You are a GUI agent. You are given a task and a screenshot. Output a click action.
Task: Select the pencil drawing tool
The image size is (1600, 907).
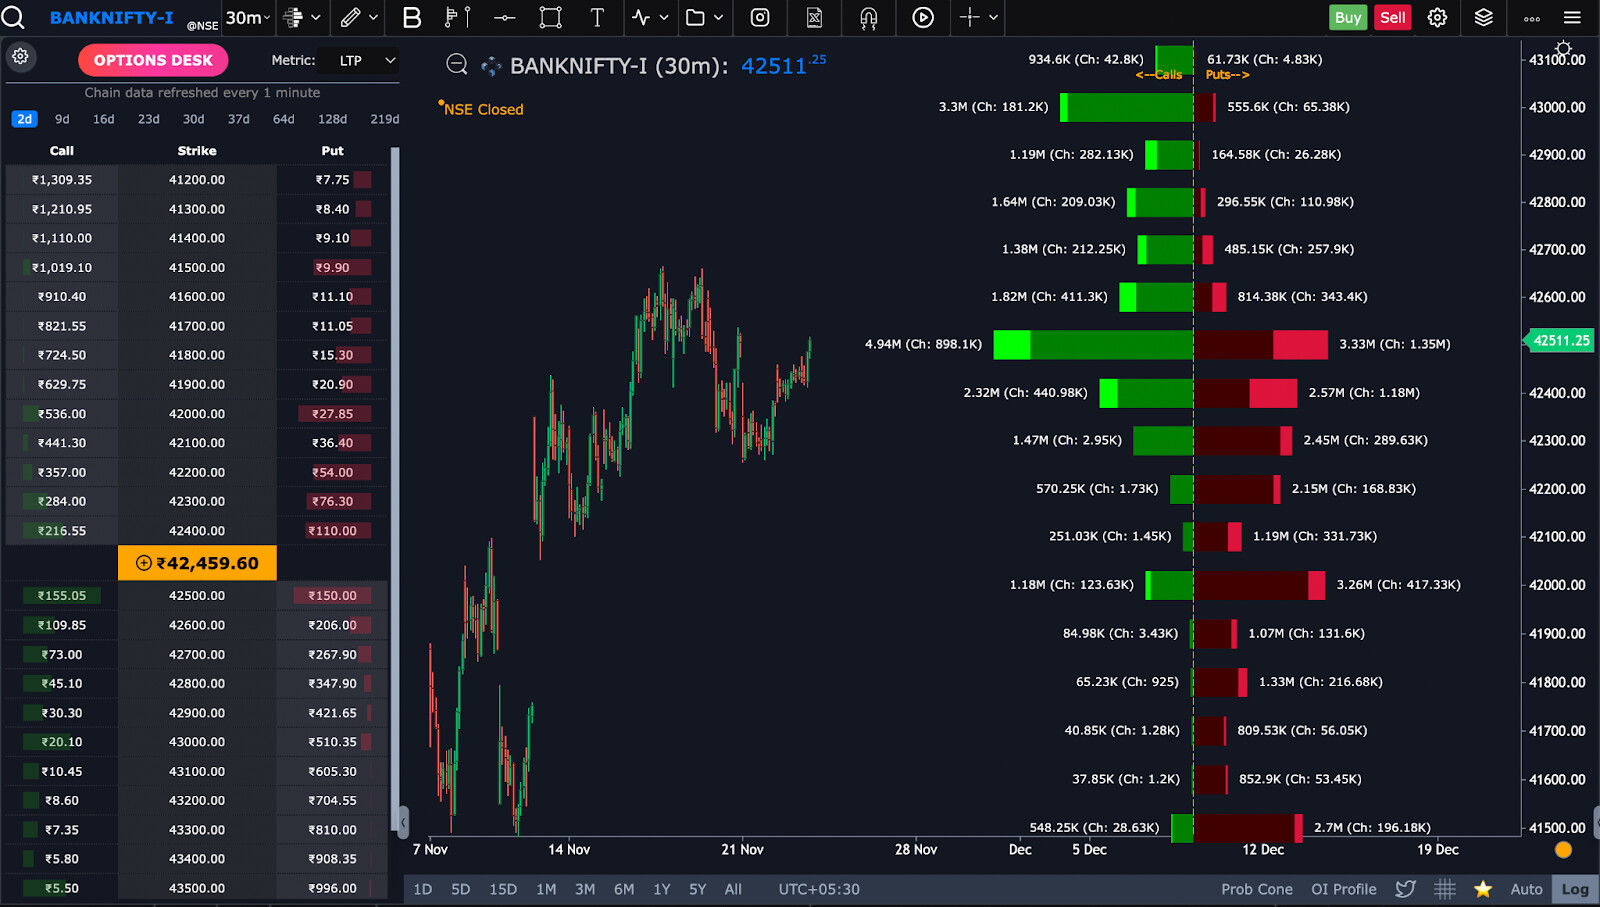point(350,17)
